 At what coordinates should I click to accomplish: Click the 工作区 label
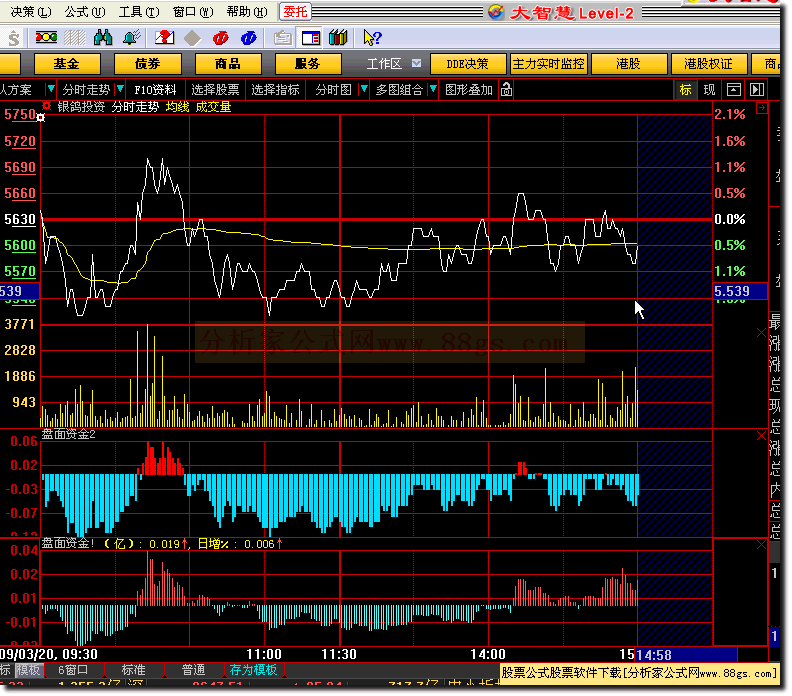point(384,64)
